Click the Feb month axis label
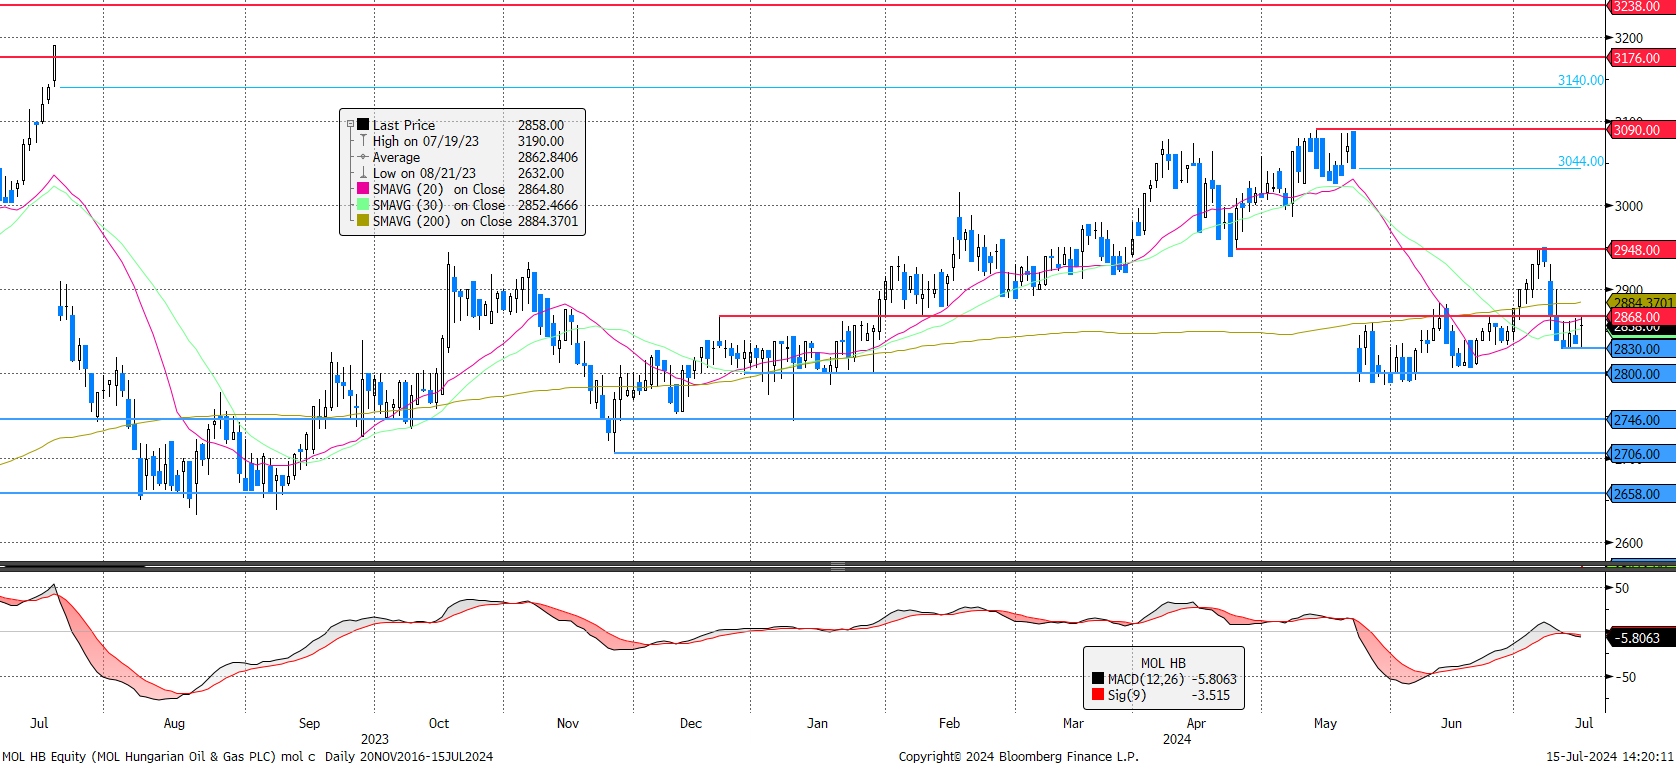This screenshot has width=1676, height=765. [x=949, y=723]
